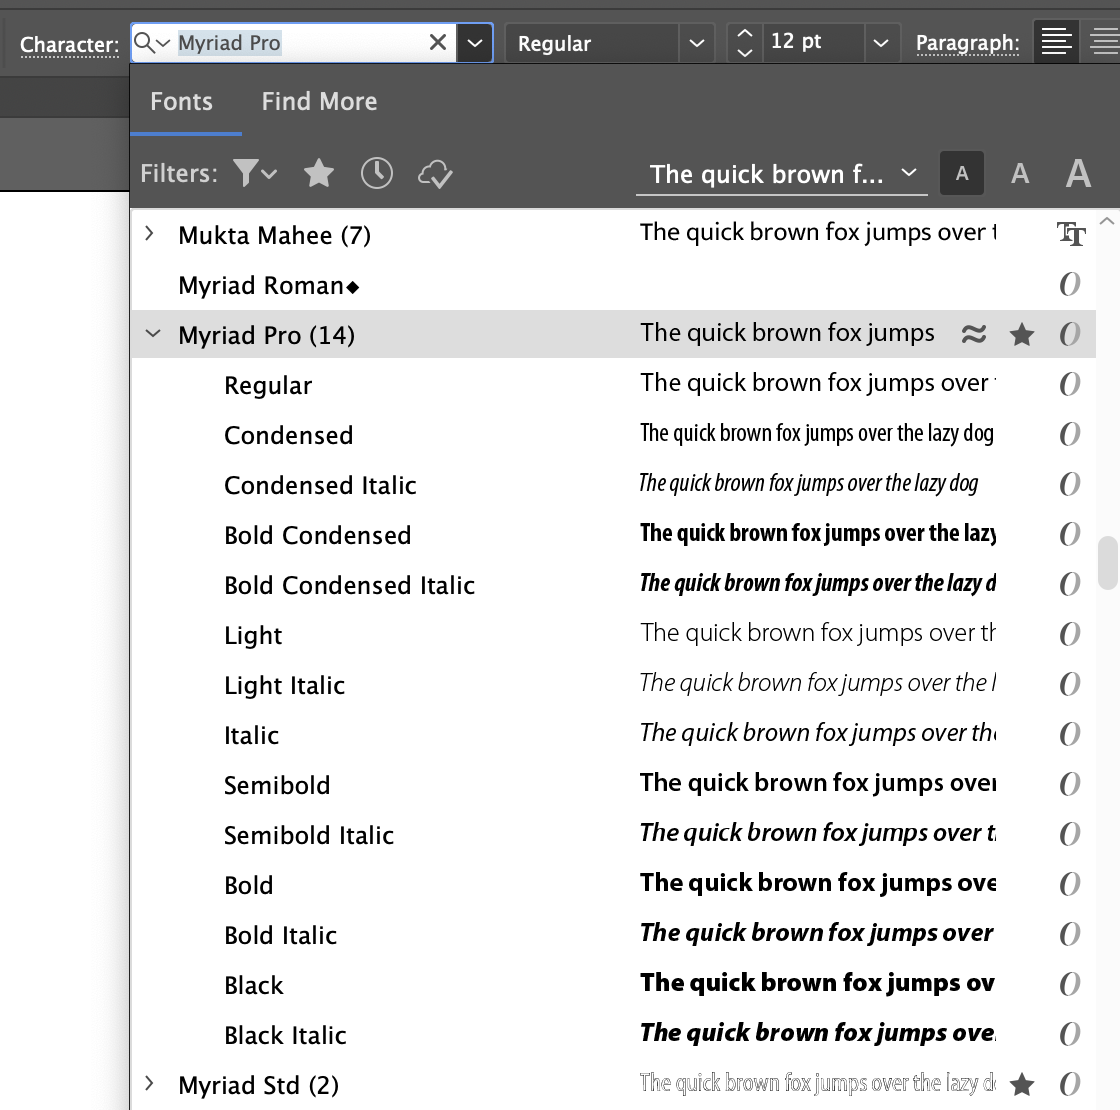
Task: Select the Fonts tab
Action: click(x=181, y=101)
